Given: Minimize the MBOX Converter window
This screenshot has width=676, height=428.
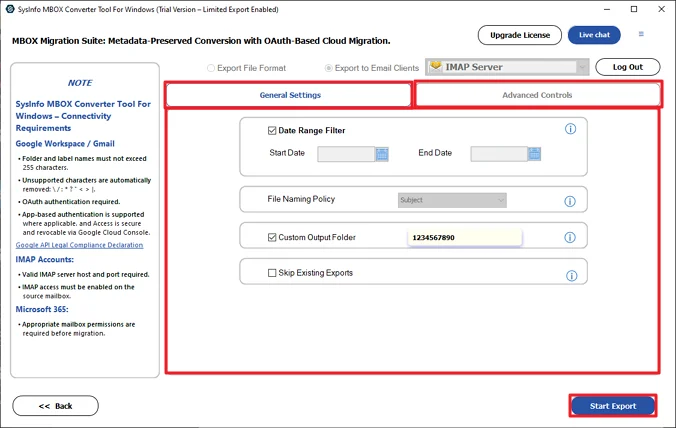Looking at the screenshot, I should pyautogui.click(x=607, y=9).
